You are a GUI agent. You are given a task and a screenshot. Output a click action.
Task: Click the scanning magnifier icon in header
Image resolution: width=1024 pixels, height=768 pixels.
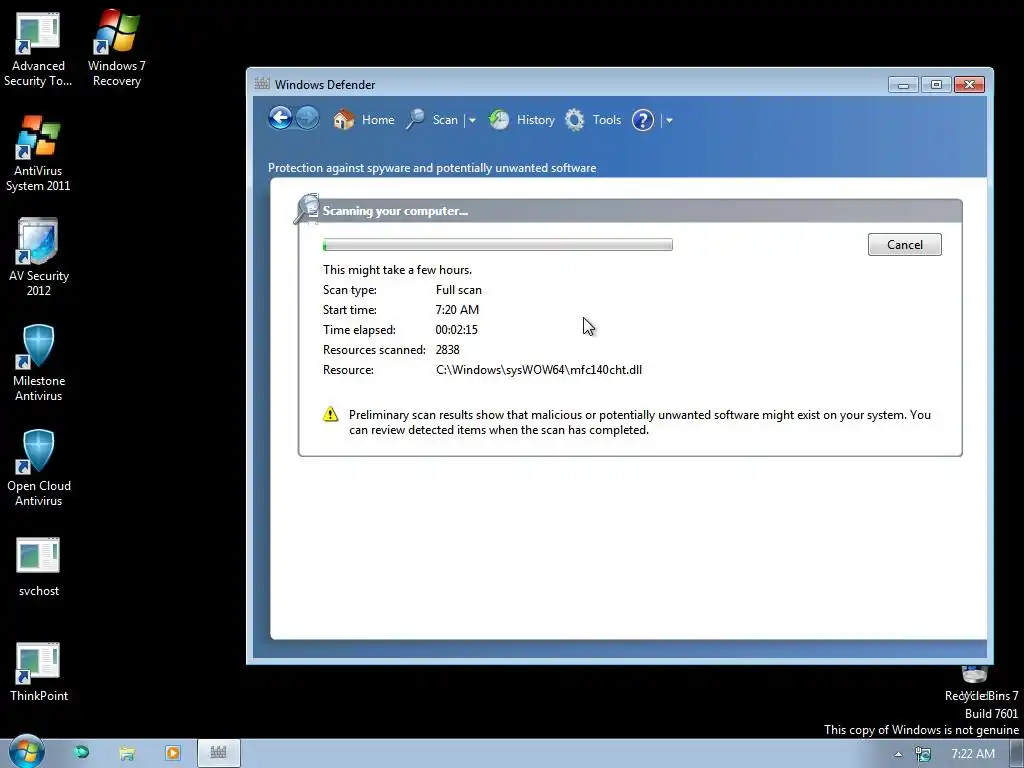click(307, 209)
